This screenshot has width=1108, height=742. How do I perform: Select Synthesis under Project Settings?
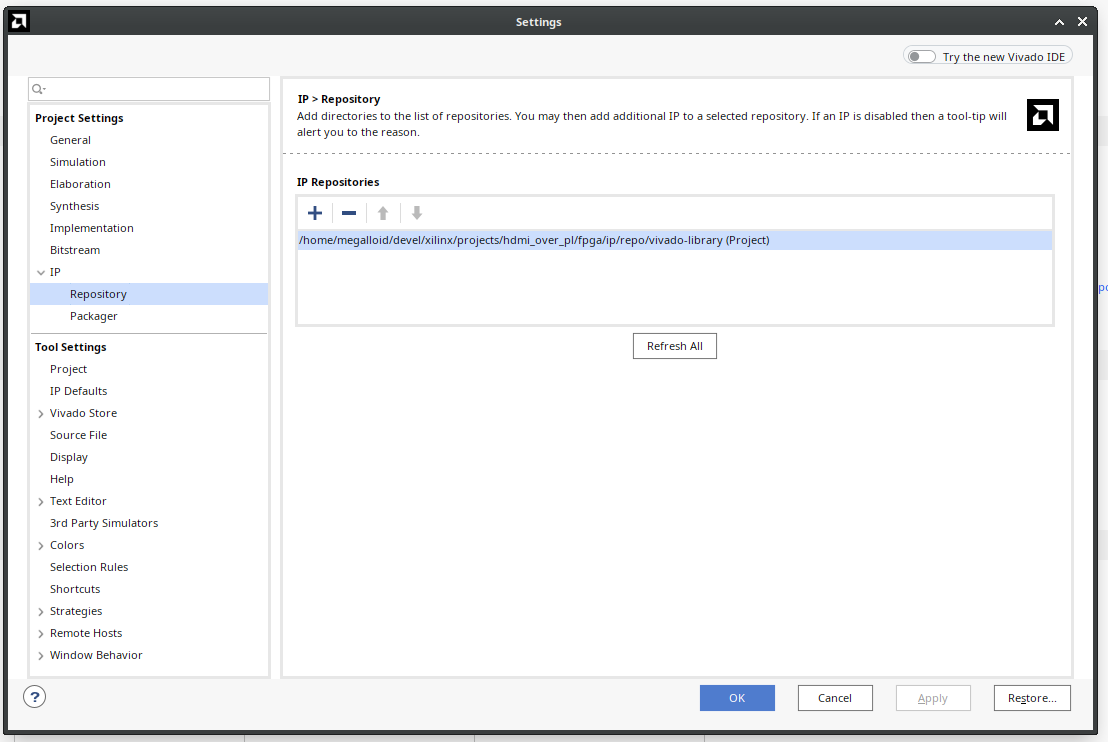point(74,206)
